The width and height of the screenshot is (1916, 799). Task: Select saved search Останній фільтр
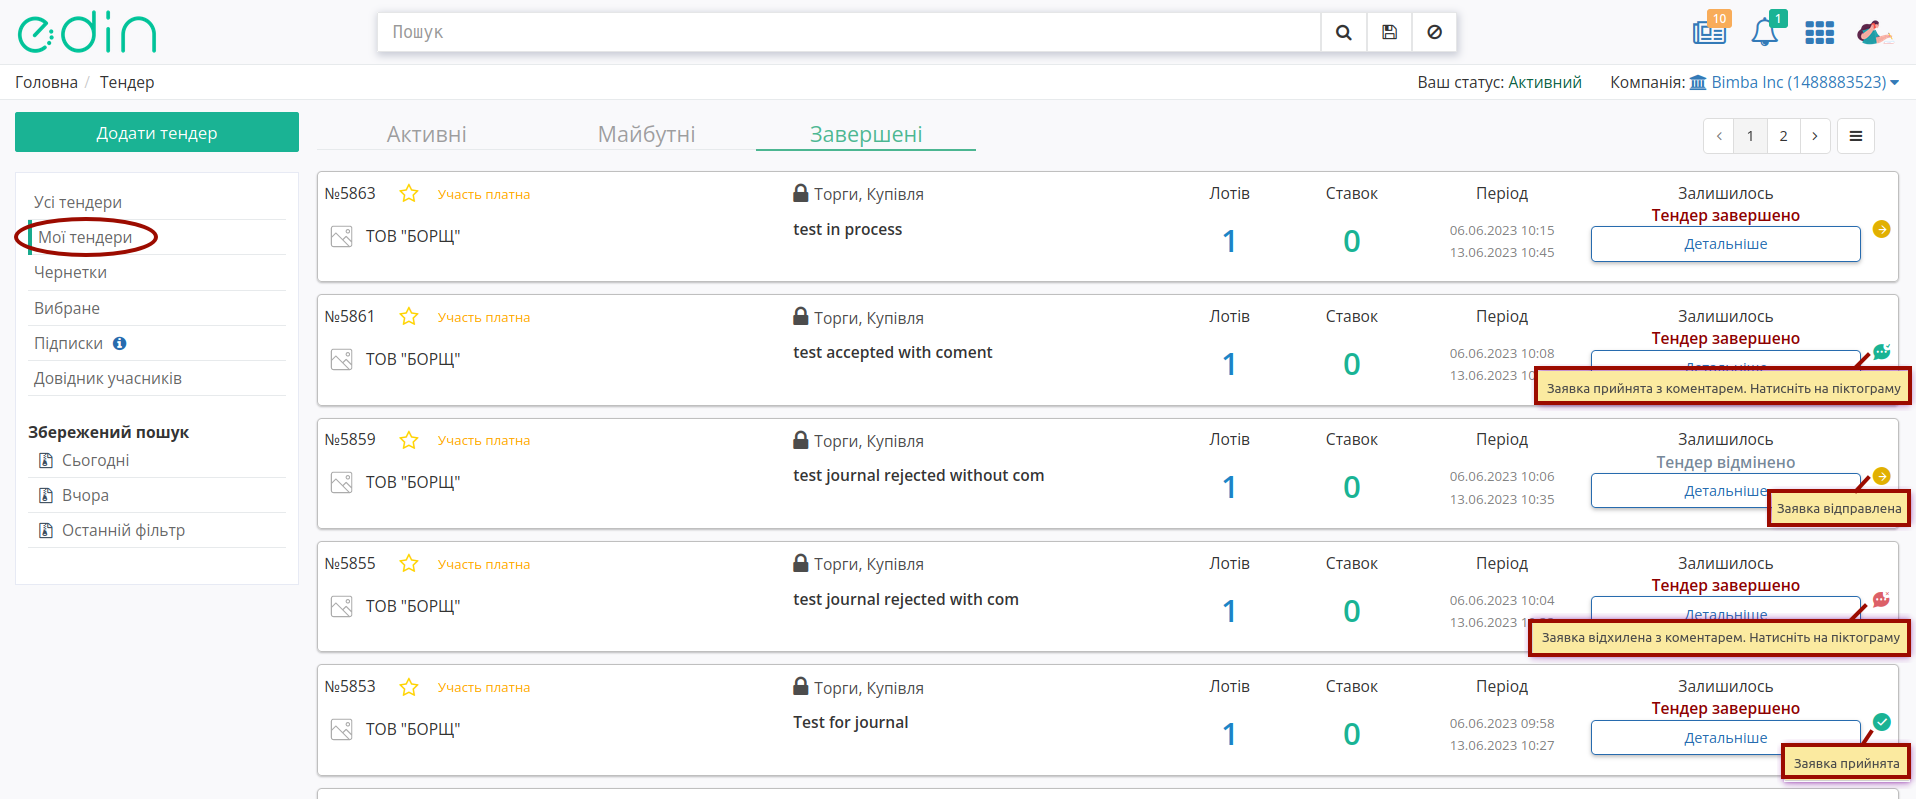coord(123,530)
